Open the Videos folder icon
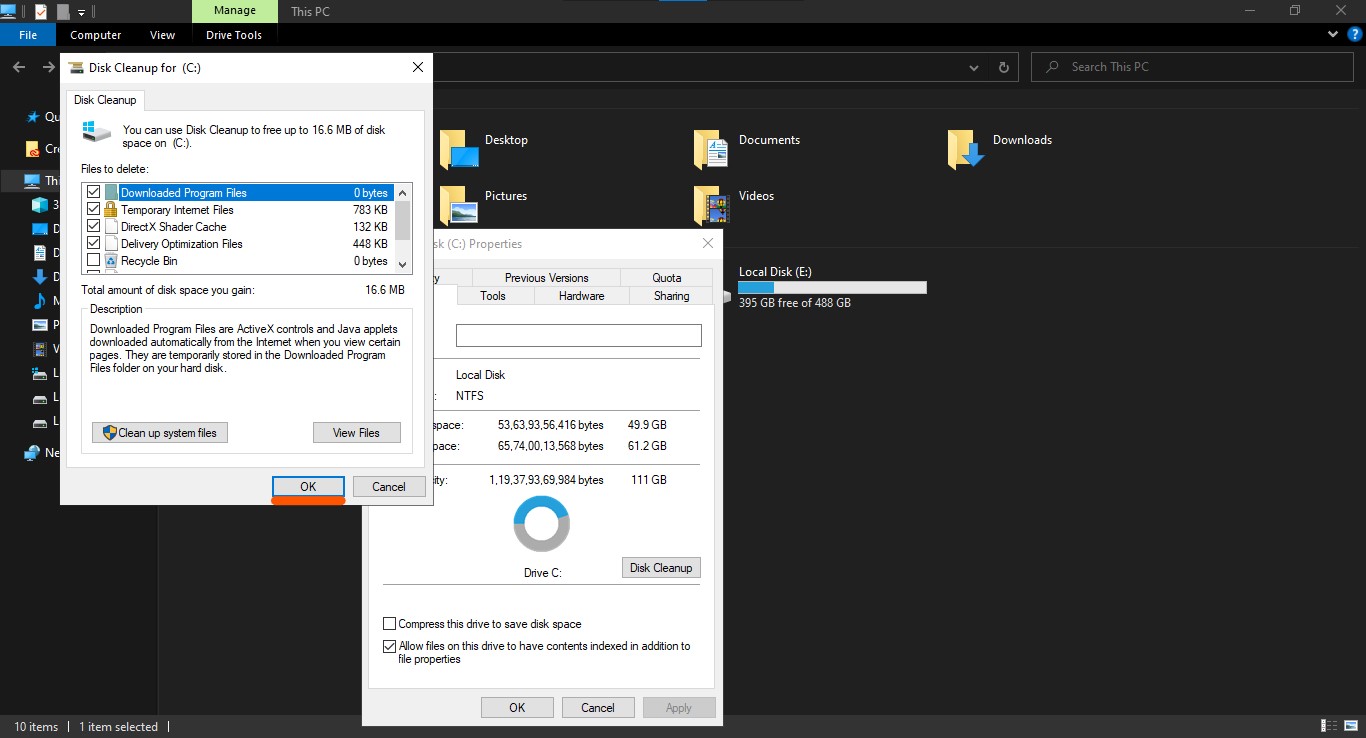 pos(712,206)
